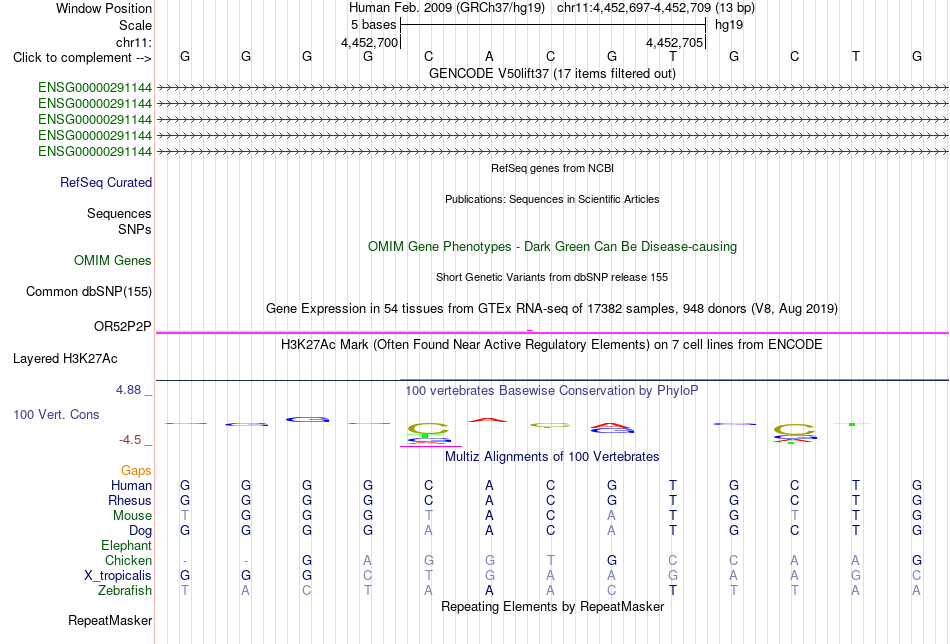Open the RefSeq Curated track label
Screen dimensions: 950x644
point(105,182)
